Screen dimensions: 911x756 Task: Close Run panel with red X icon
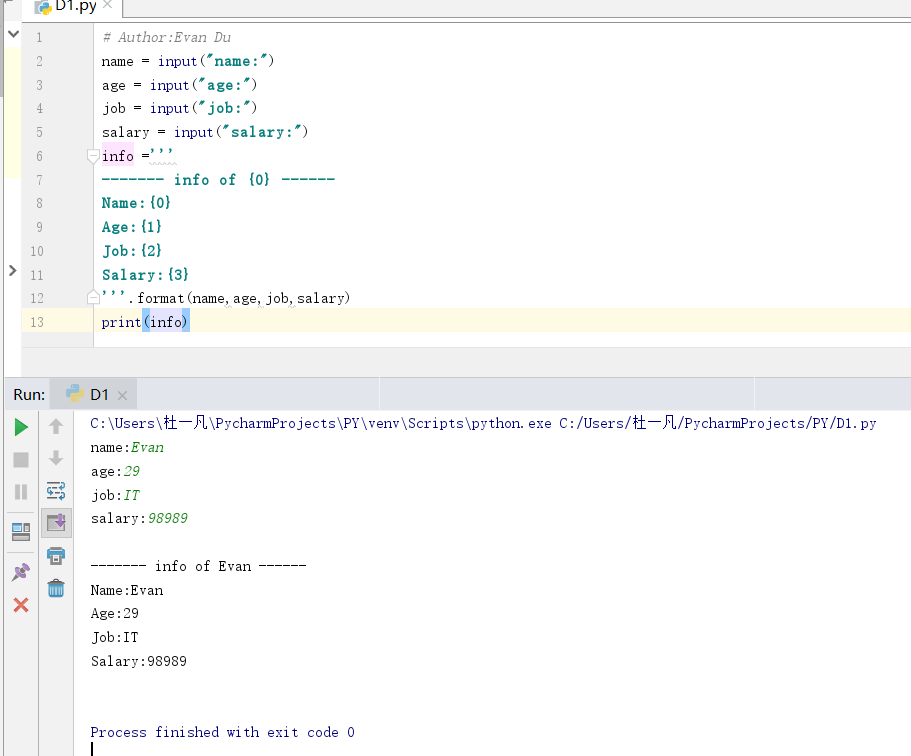[21, 605]
